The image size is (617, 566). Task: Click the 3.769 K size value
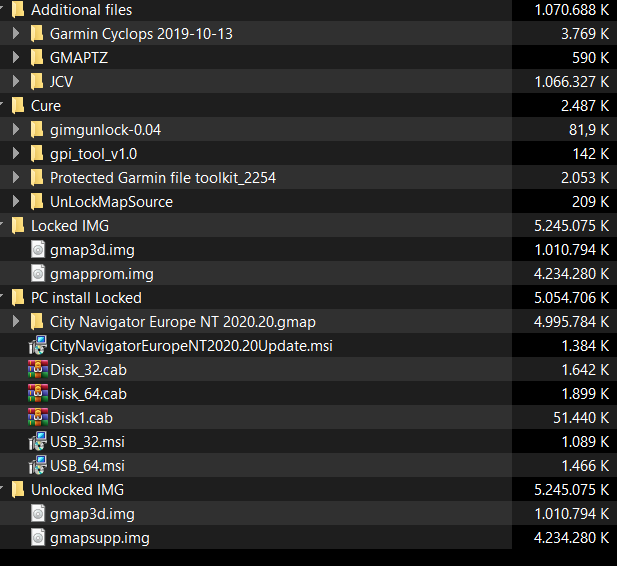pyautogui.click(x=585, y=34)
